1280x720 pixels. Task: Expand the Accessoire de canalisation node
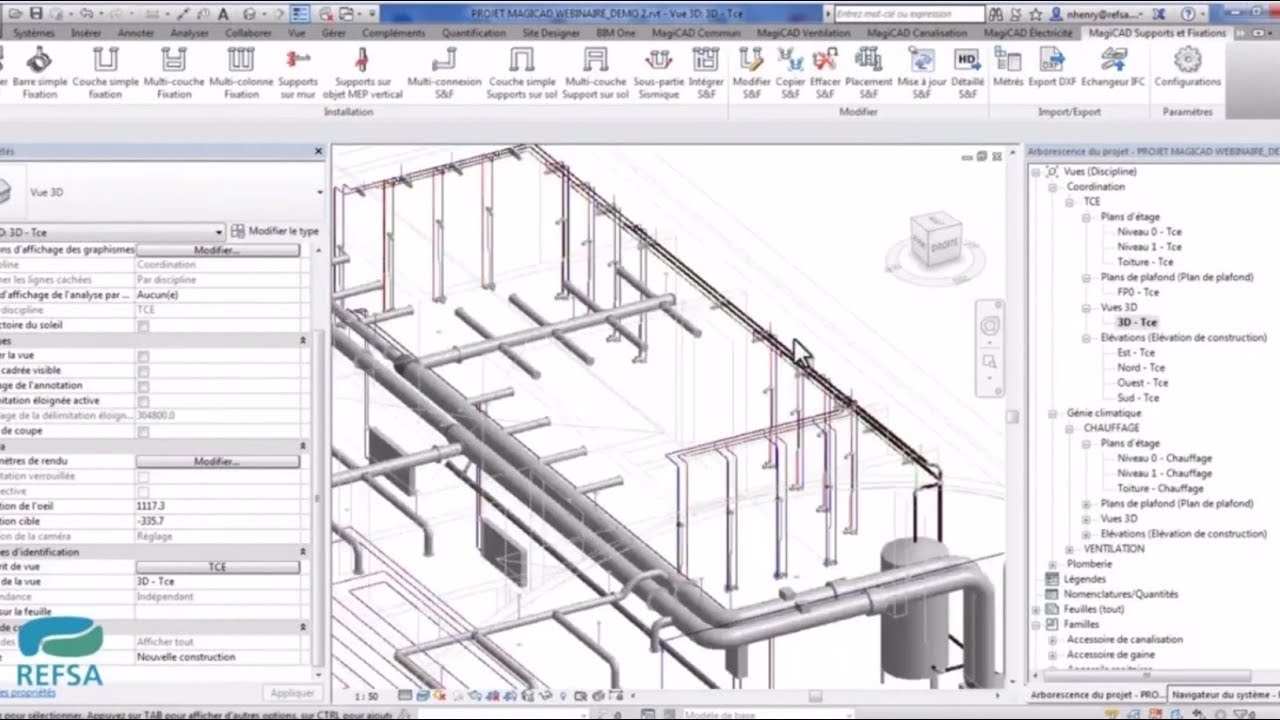(1053, 640)
